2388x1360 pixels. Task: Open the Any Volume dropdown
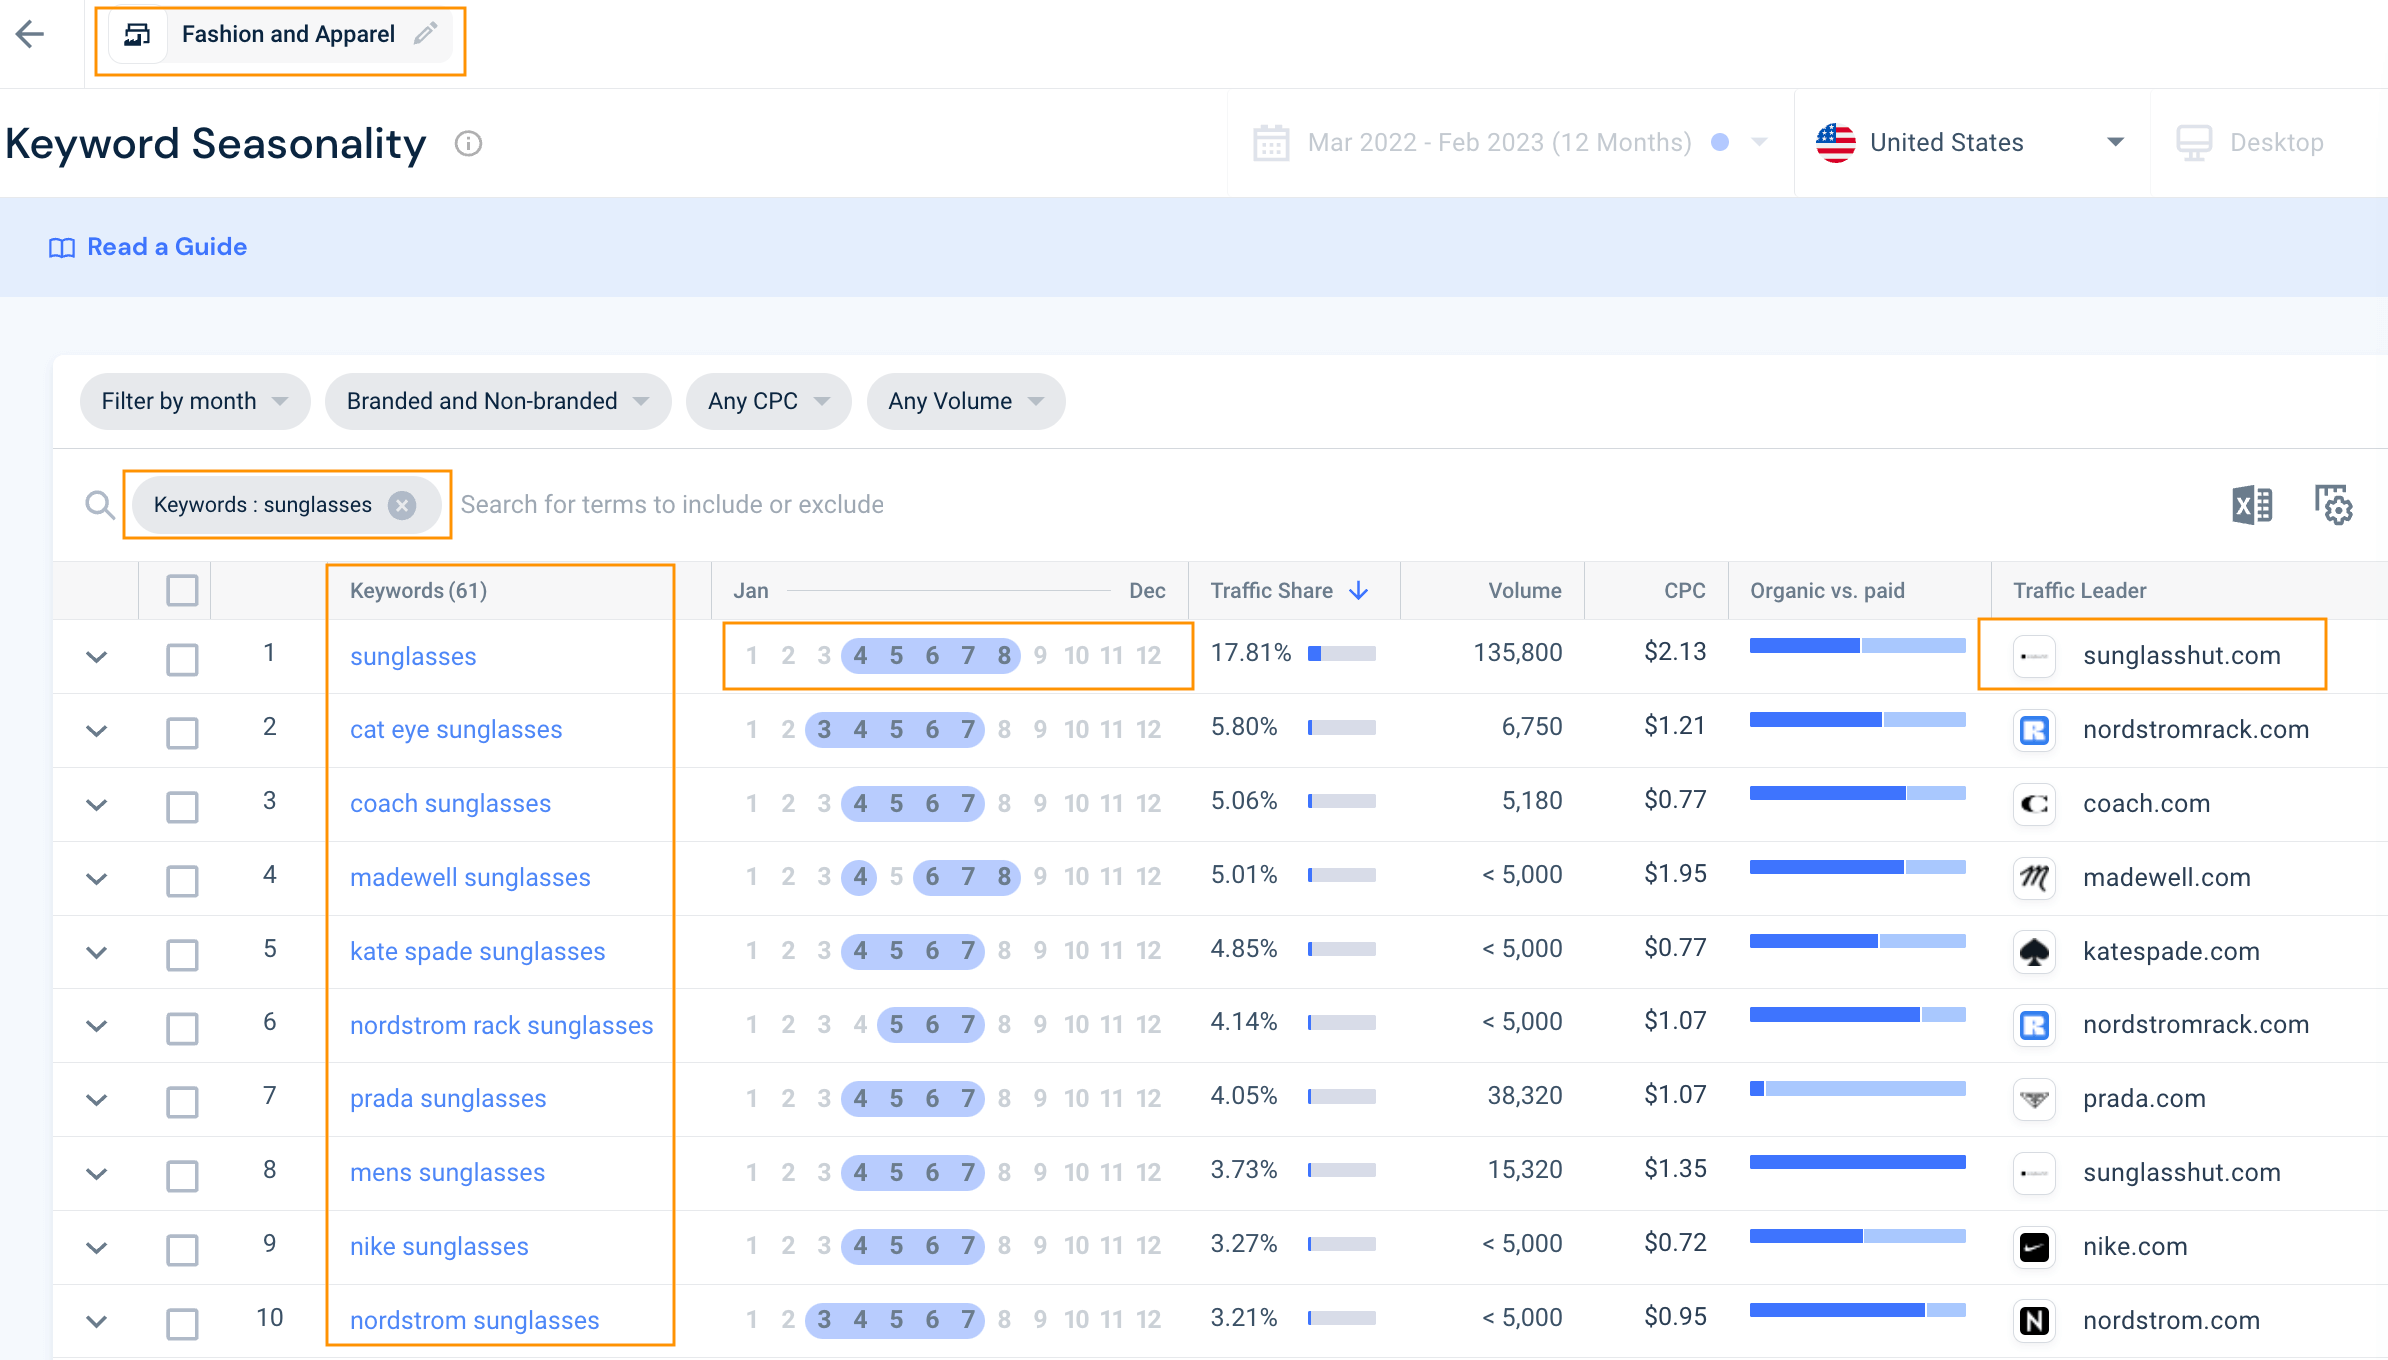966,401
